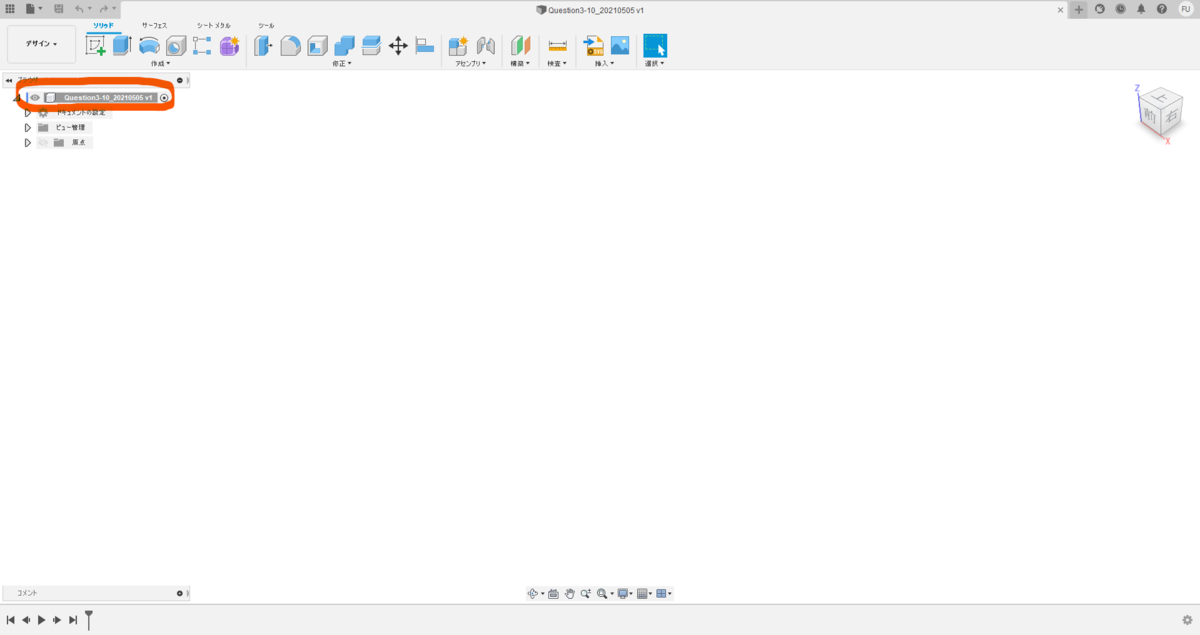Collapse the browser panel with double-arrow icon
1200x635 pixels.
point(9,80)
